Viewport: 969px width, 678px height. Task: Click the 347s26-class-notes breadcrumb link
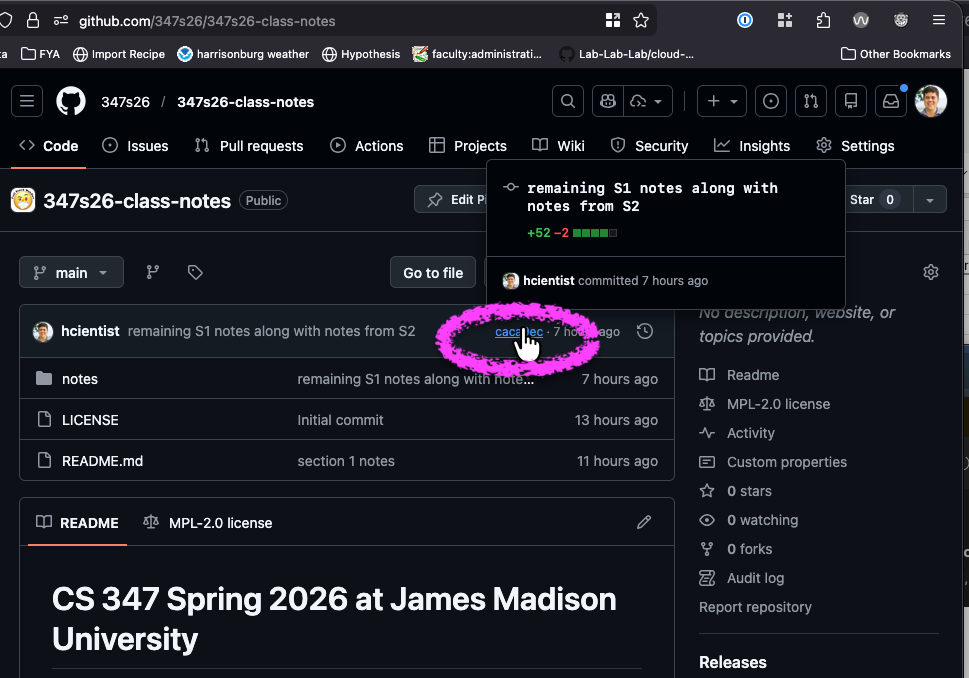click(x=245, y=102)
